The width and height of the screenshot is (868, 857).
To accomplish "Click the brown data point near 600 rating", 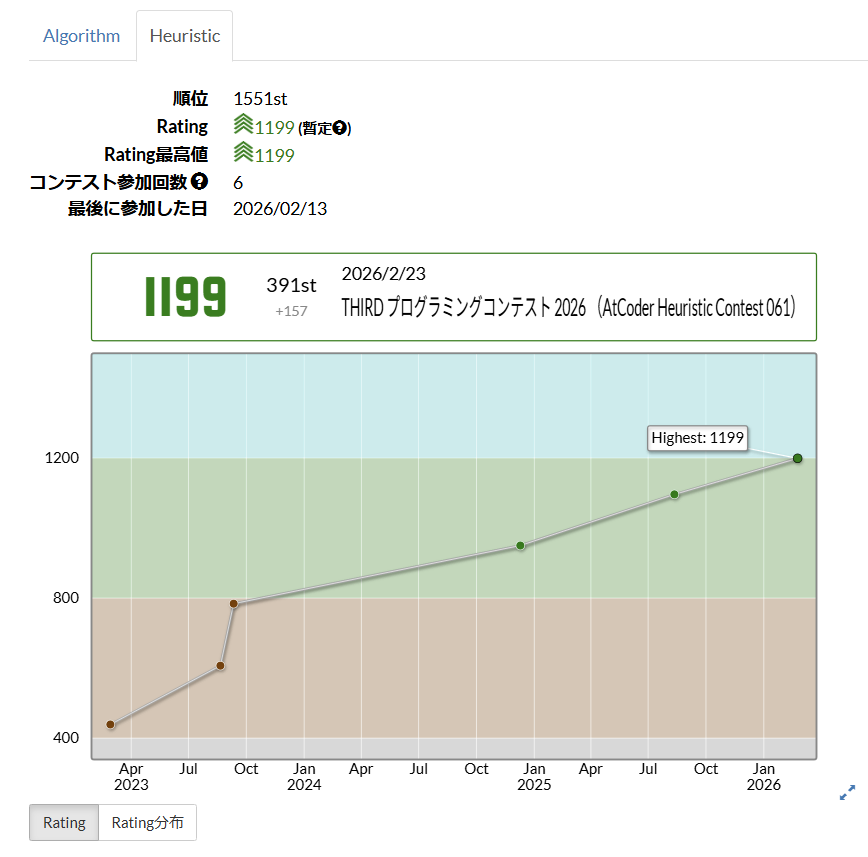I will click(220, 666).
